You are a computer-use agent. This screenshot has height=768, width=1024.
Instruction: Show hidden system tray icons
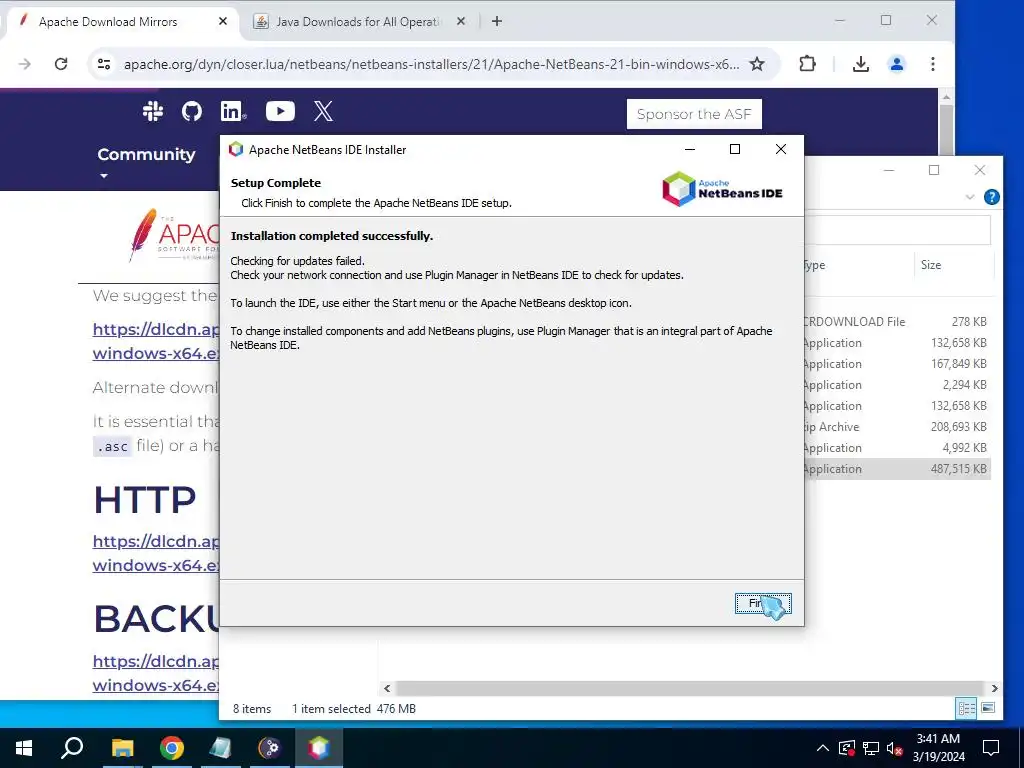pyautogui.click(x=823, y=748)
